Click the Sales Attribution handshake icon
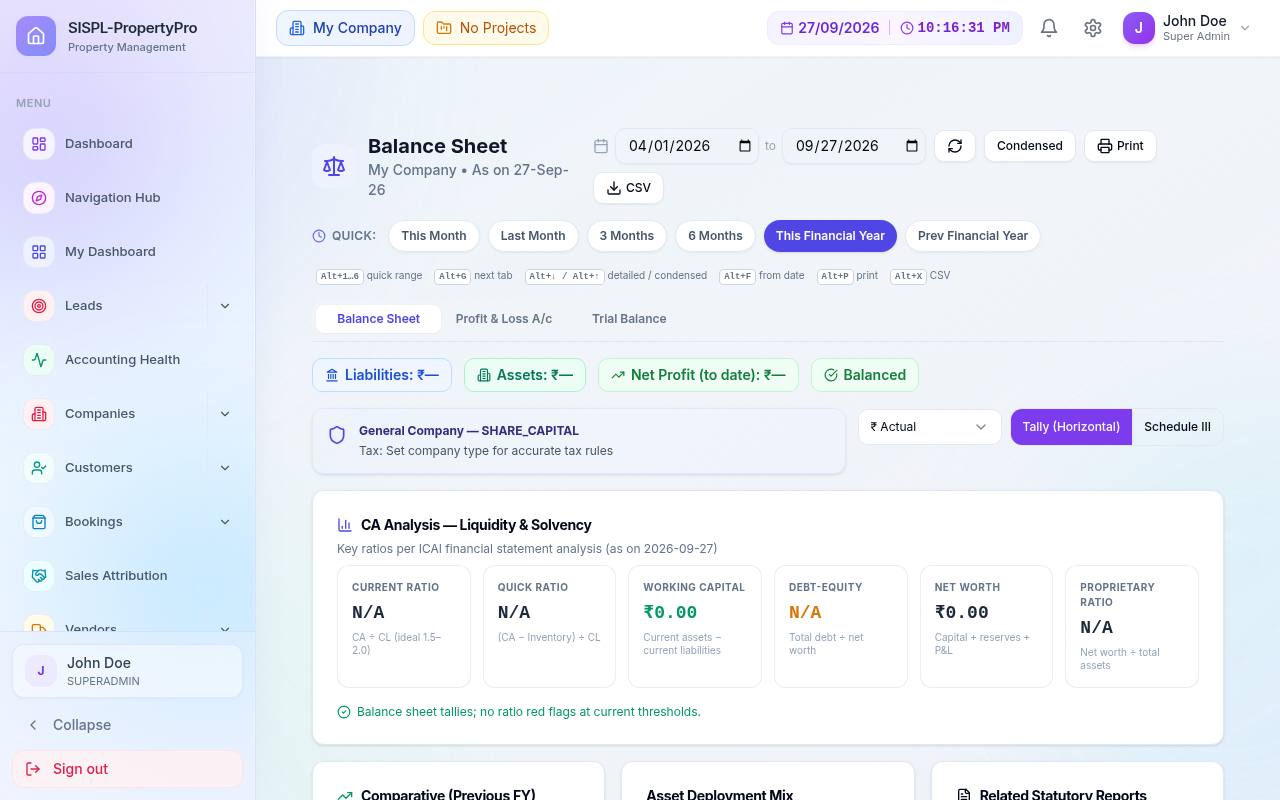1280x800 pixels. pos(39,576)
